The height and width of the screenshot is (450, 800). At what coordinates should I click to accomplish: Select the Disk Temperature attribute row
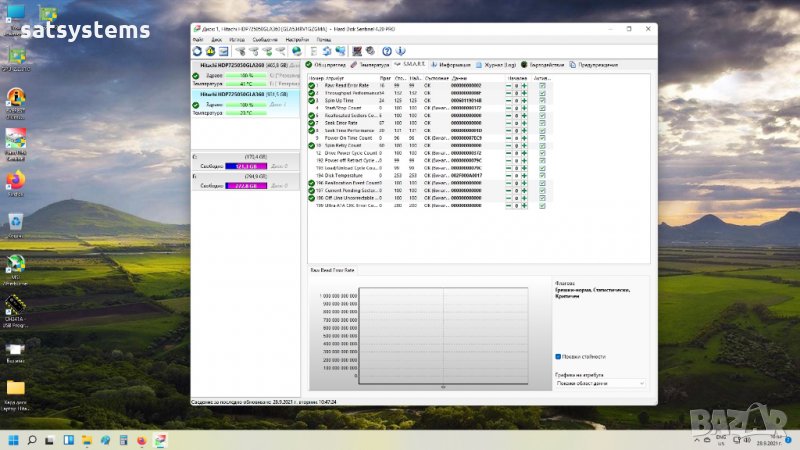[342, 175]
